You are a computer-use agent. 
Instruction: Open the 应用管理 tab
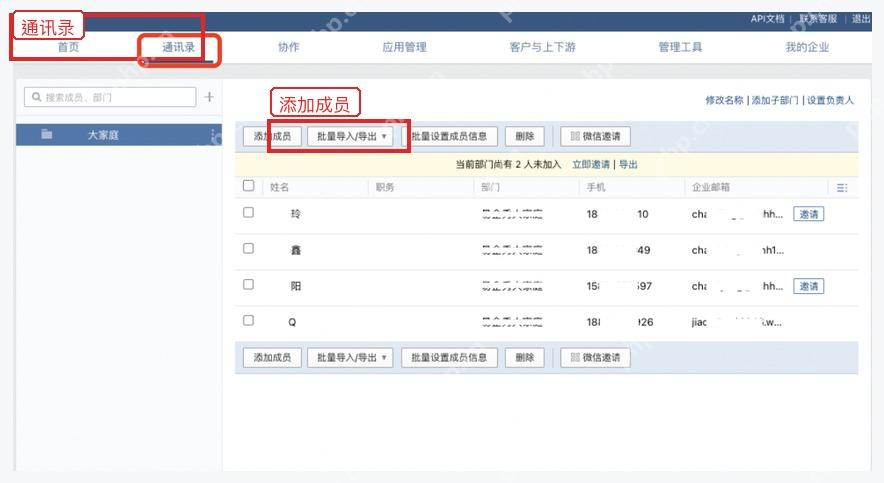[x=404, y=47]
